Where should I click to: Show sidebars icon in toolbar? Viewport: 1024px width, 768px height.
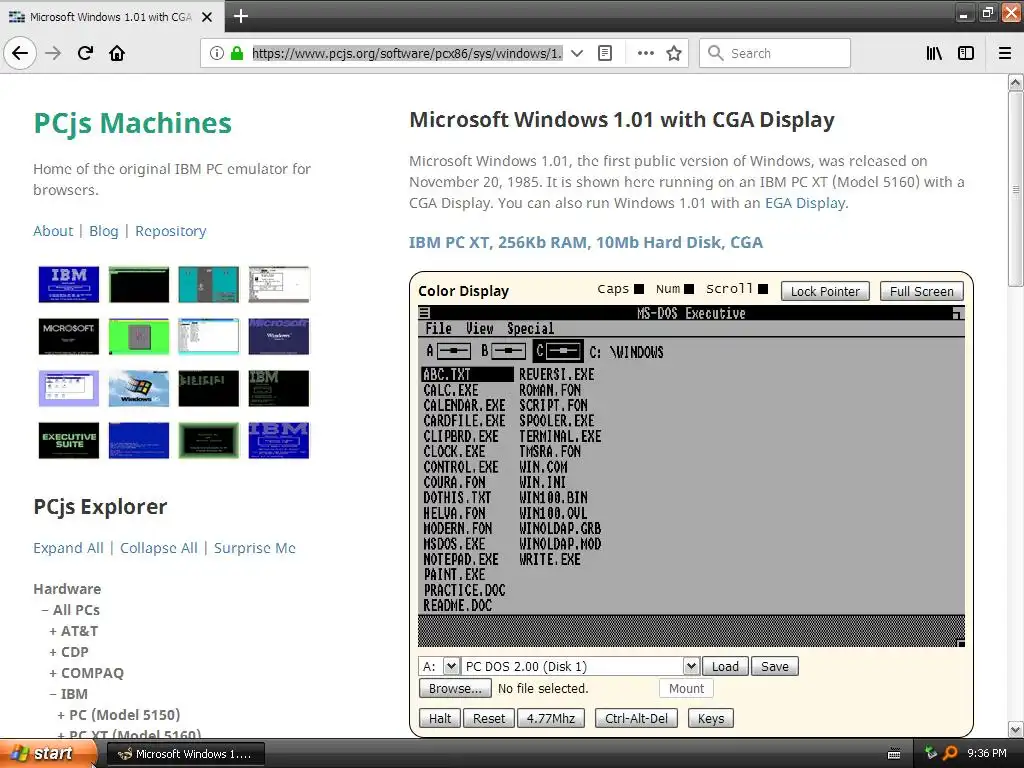click(966, 53)
